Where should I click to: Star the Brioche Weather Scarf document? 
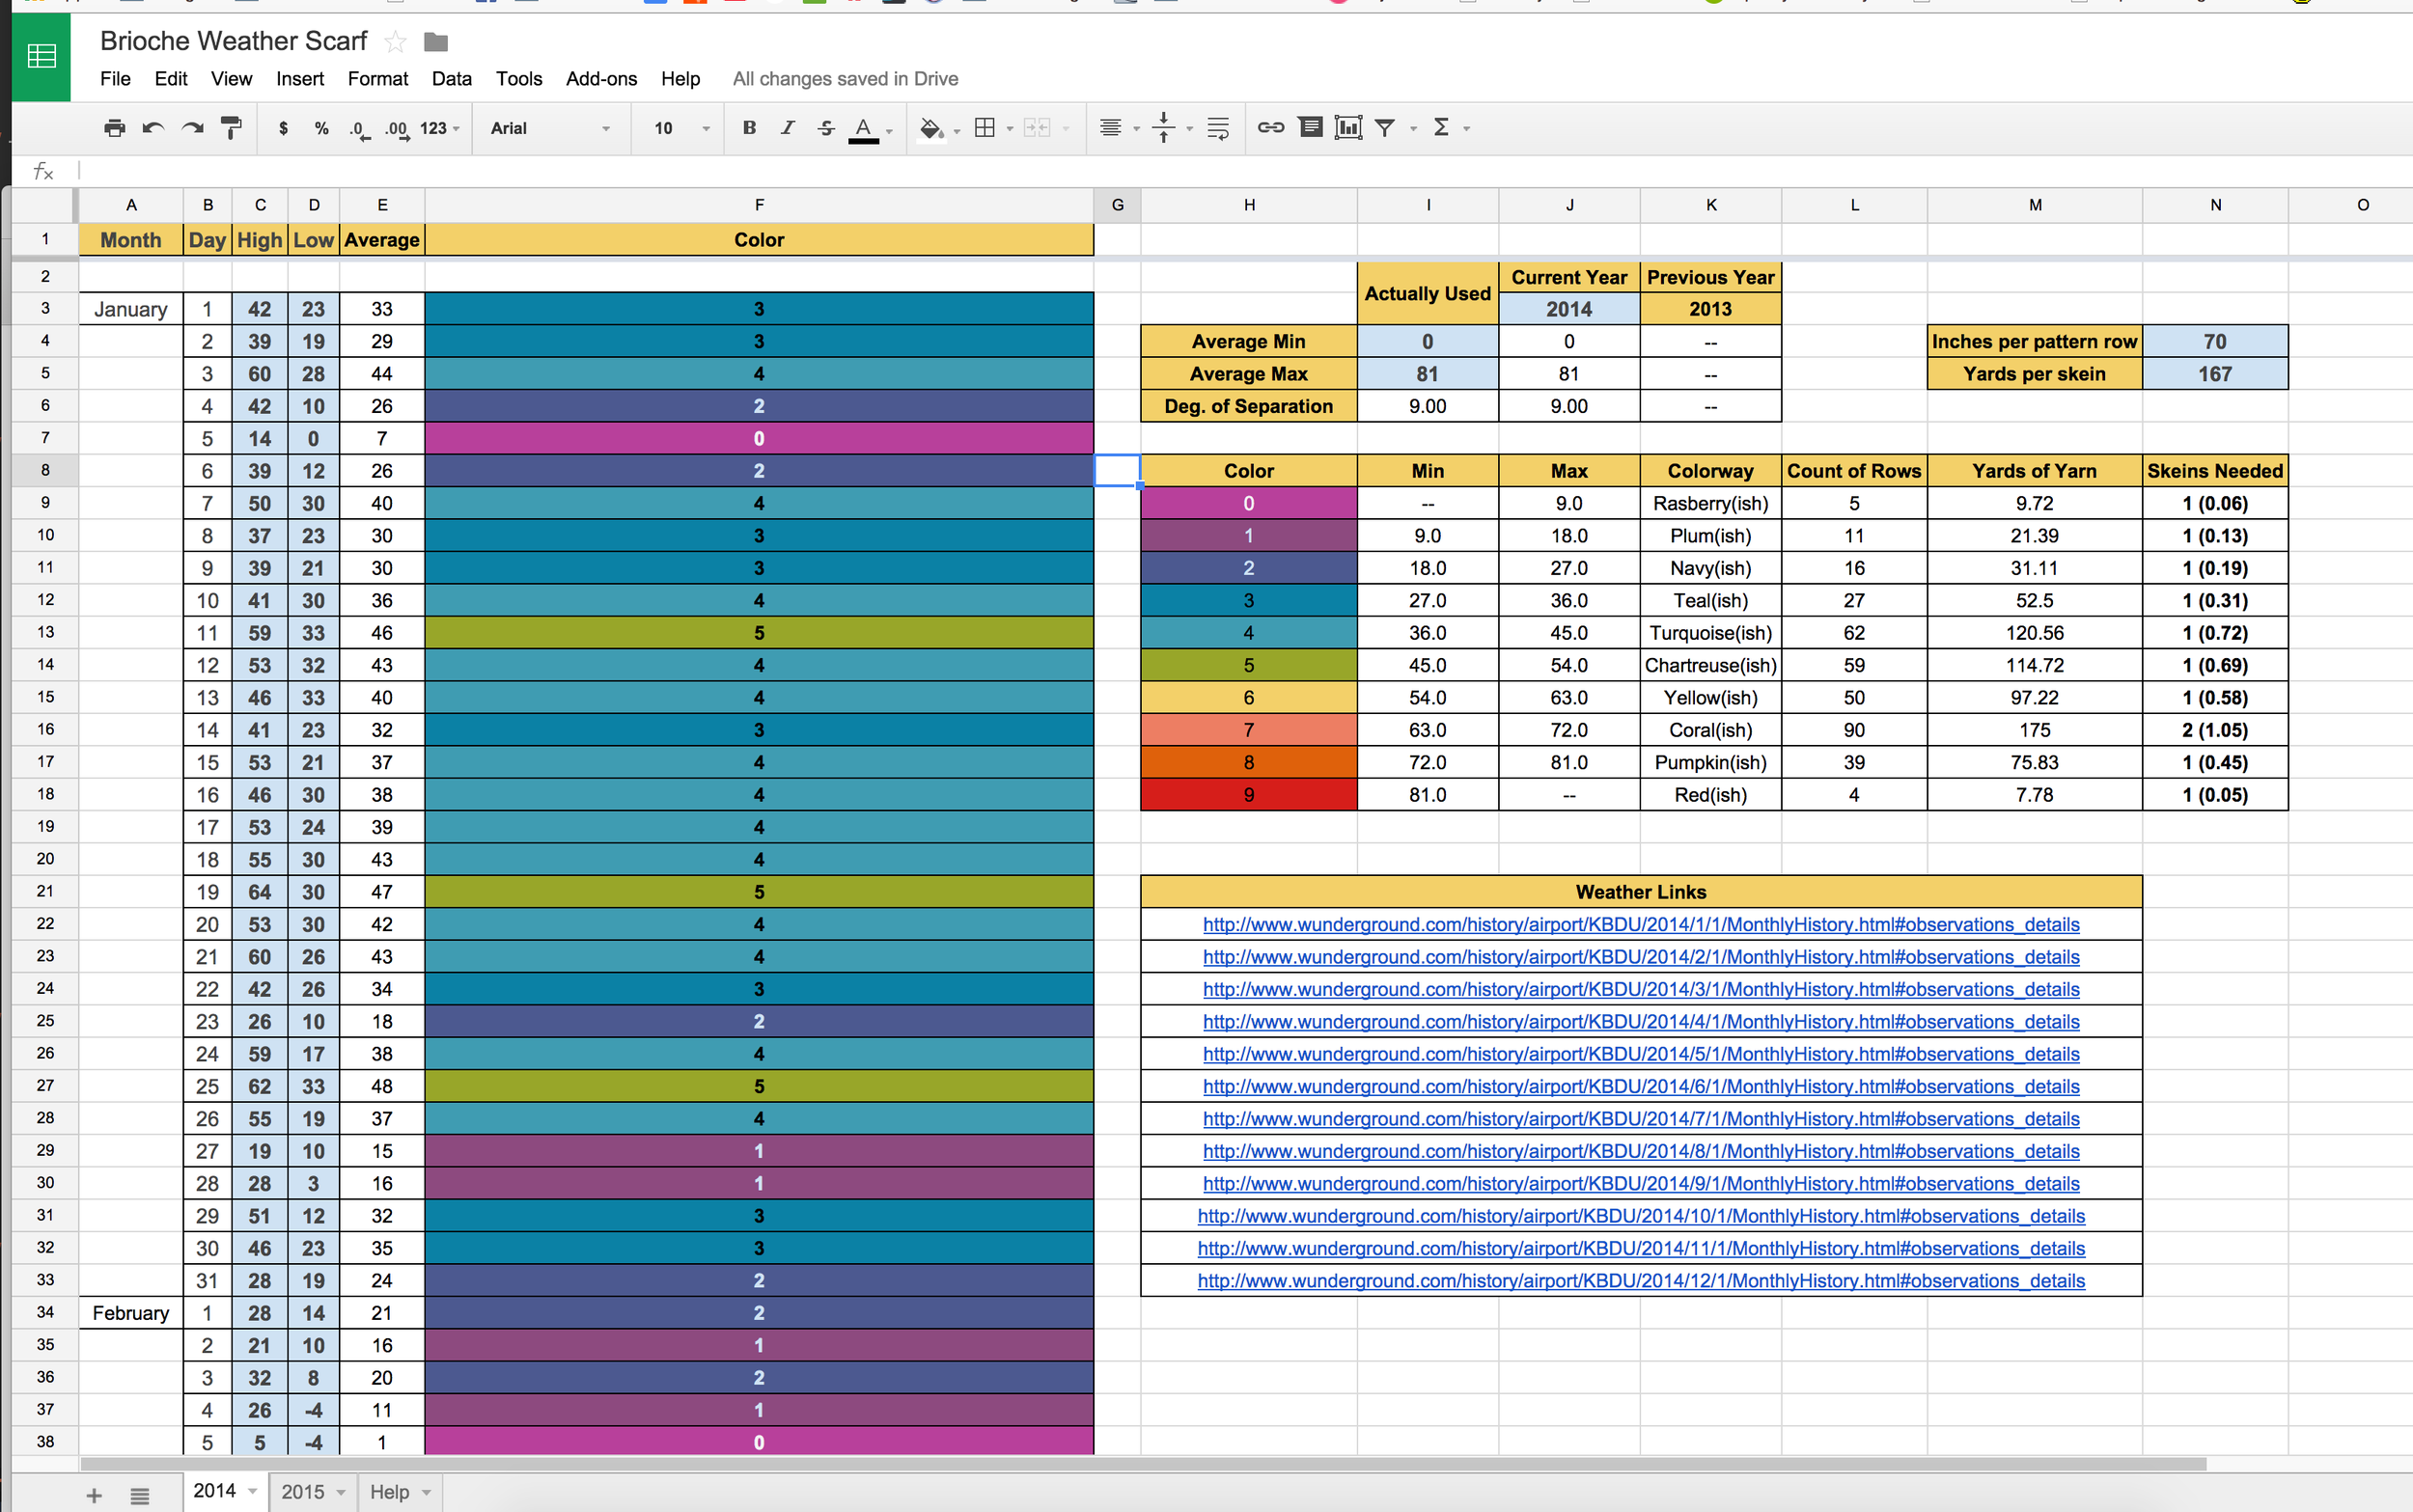(395, 42)
